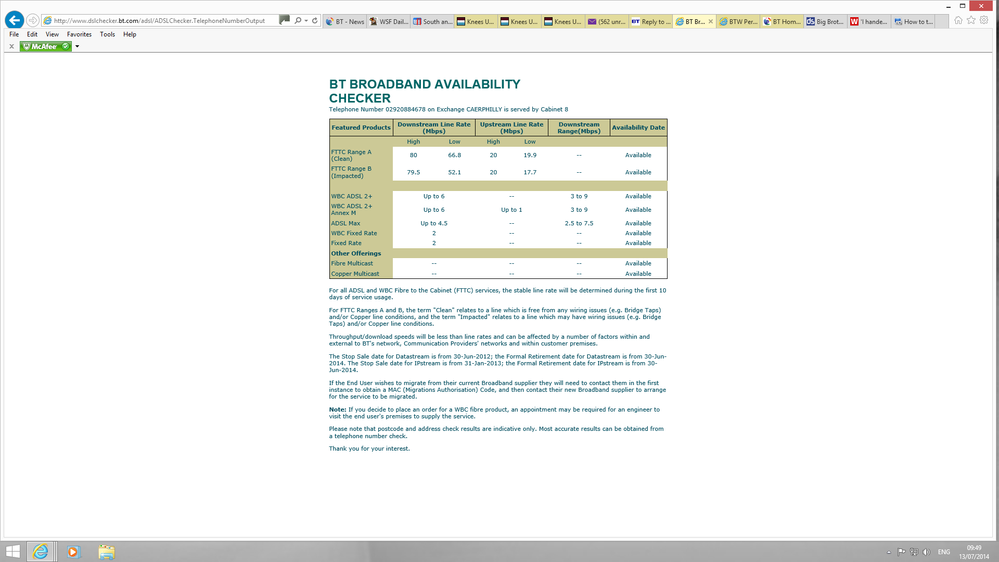The height and width of the screenshot is (562, 999).
Task: Switch to the BT - News tab
Action: pos(345,22)
